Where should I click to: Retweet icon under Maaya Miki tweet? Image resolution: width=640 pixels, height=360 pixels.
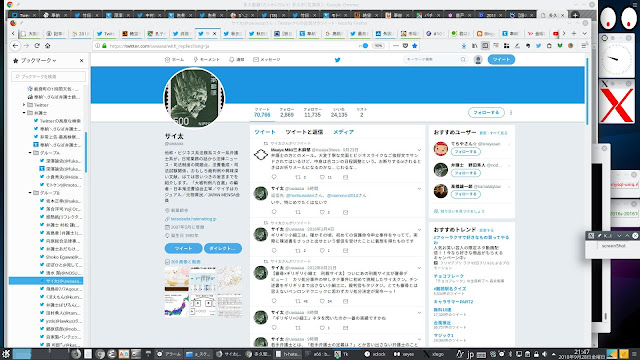298,177
